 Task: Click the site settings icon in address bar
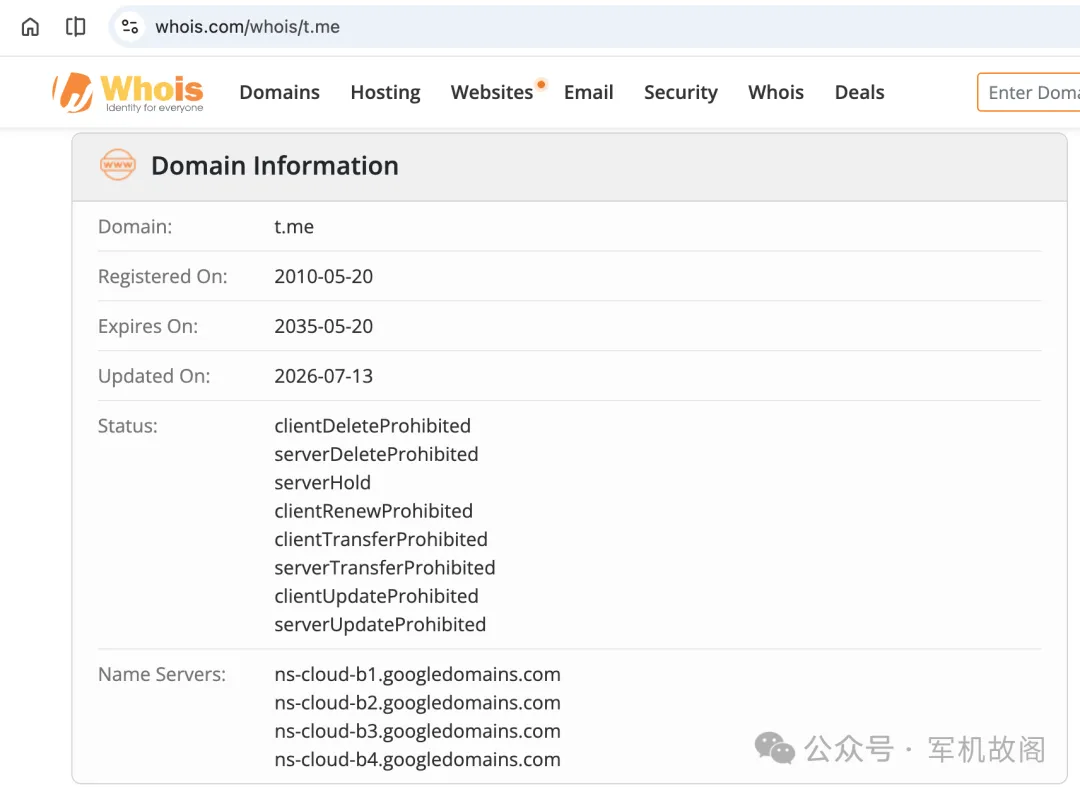[x=129, y=27]
